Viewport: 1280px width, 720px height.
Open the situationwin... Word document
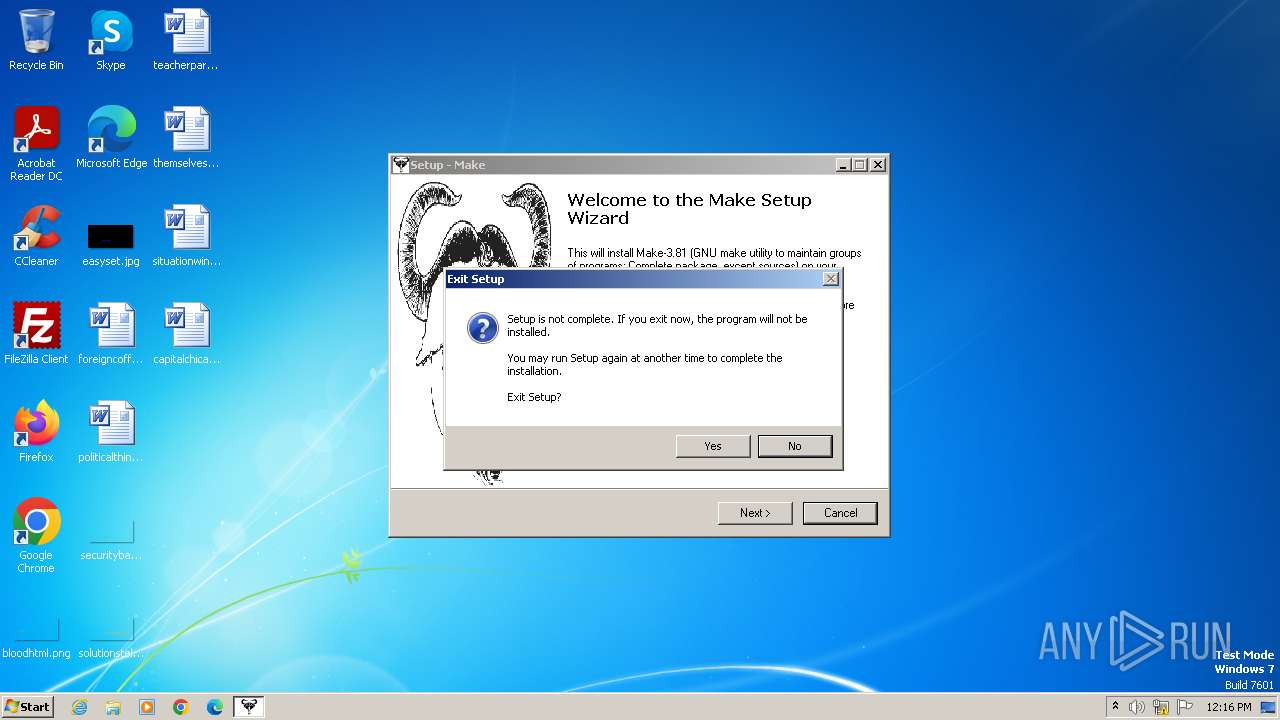[x=186, y=236]
